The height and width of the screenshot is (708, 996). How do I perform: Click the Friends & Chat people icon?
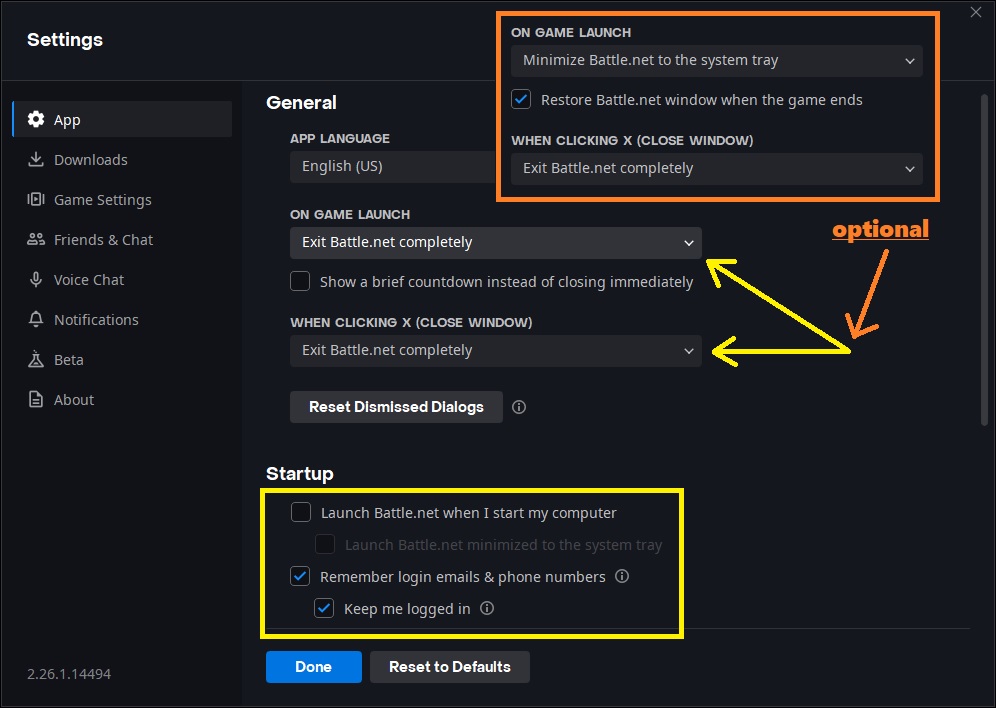(x=36, y=240)
